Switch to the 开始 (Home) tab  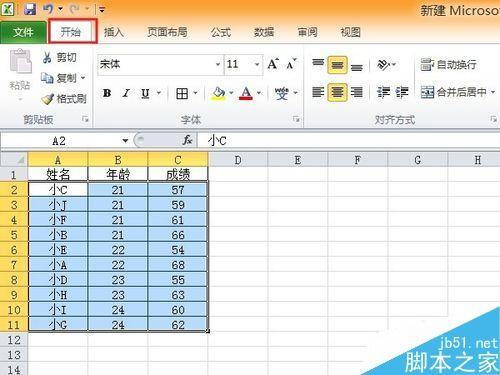click(x=71, y=32)
